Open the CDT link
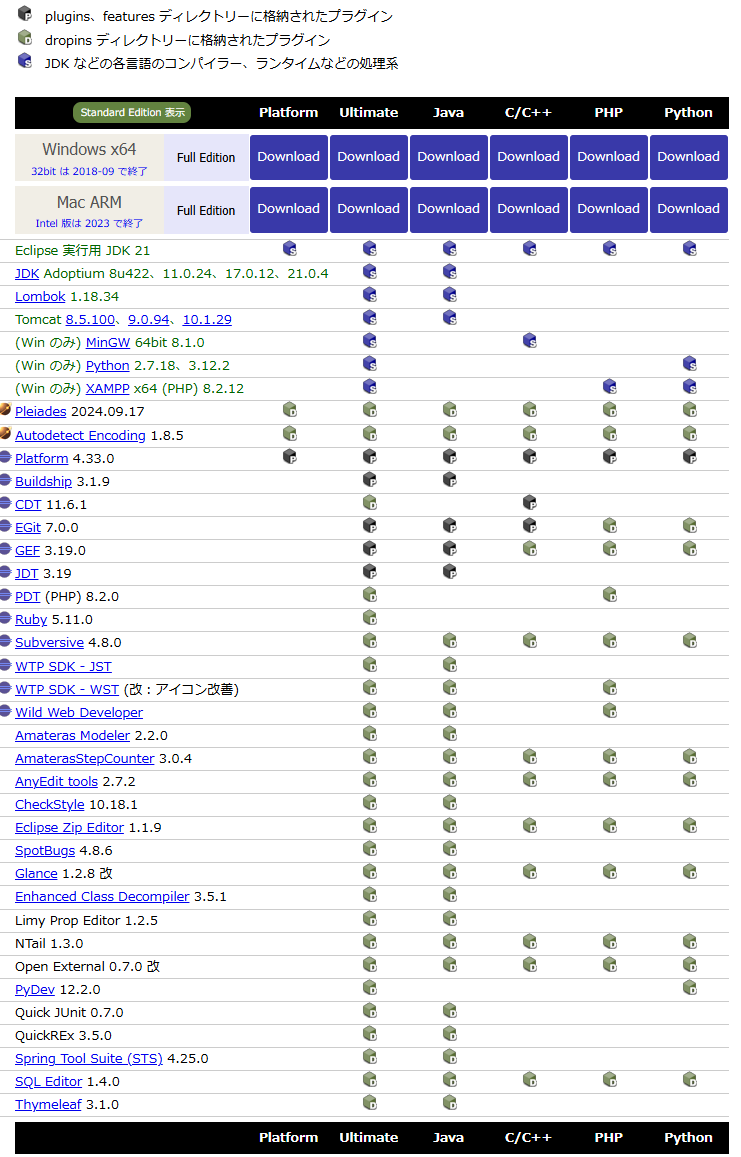 click(28, 505)
